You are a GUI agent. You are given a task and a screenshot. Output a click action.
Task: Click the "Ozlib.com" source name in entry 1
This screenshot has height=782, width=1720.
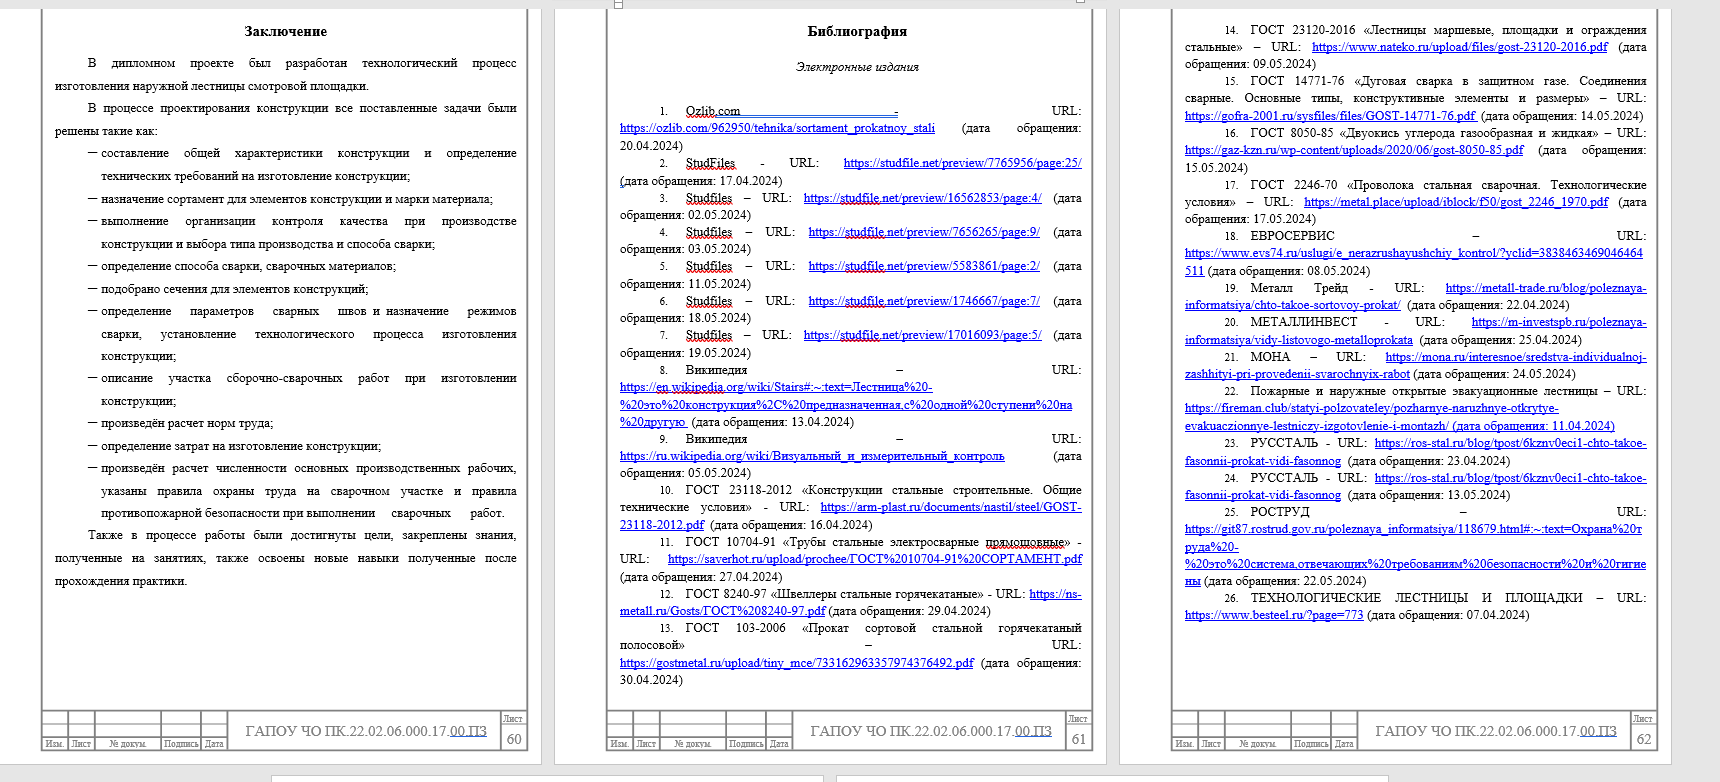(712, 111)
